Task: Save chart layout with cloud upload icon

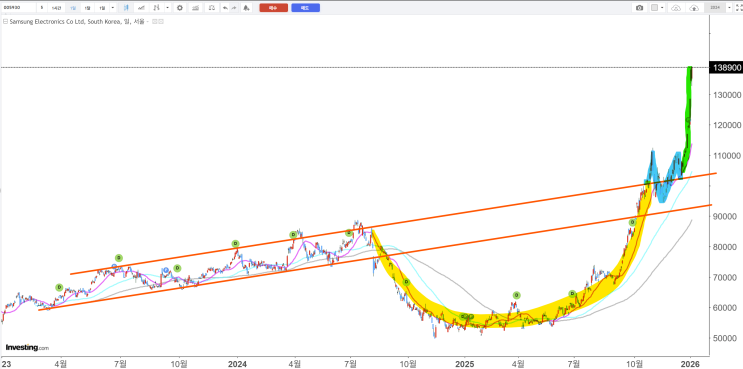Action: [694, 8]
